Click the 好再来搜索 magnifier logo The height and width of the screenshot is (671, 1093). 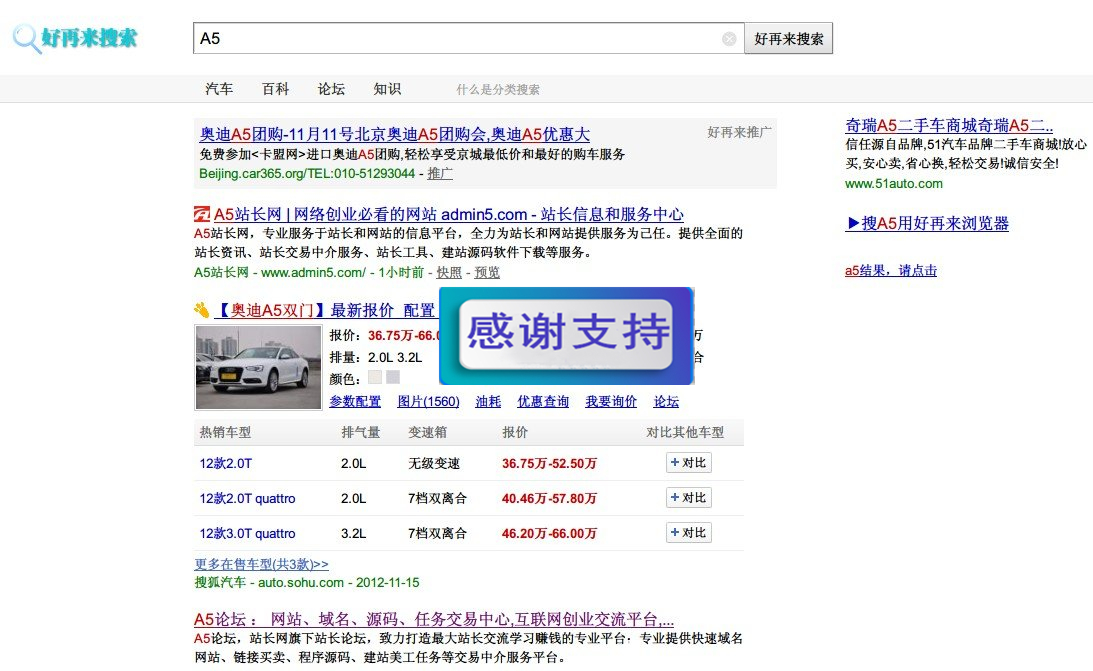(75, 38)
